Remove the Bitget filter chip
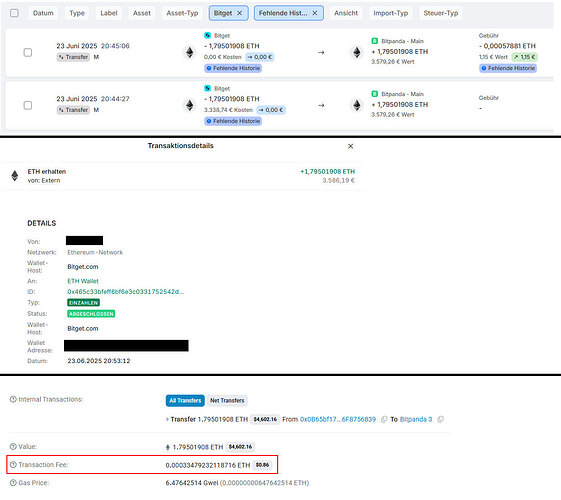The width and height of the screenshot is (561, 500). point(240,13)
